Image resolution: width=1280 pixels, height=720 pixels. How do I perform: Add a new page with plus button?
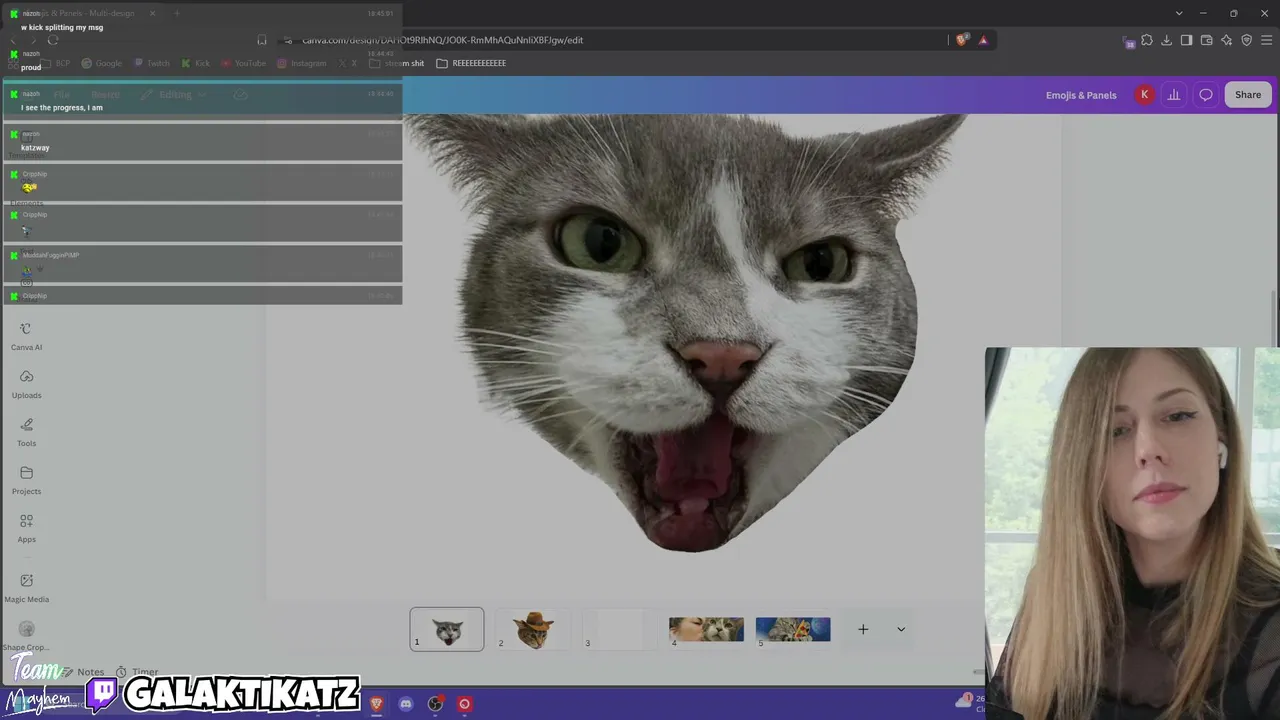click(x=863, y=629)
